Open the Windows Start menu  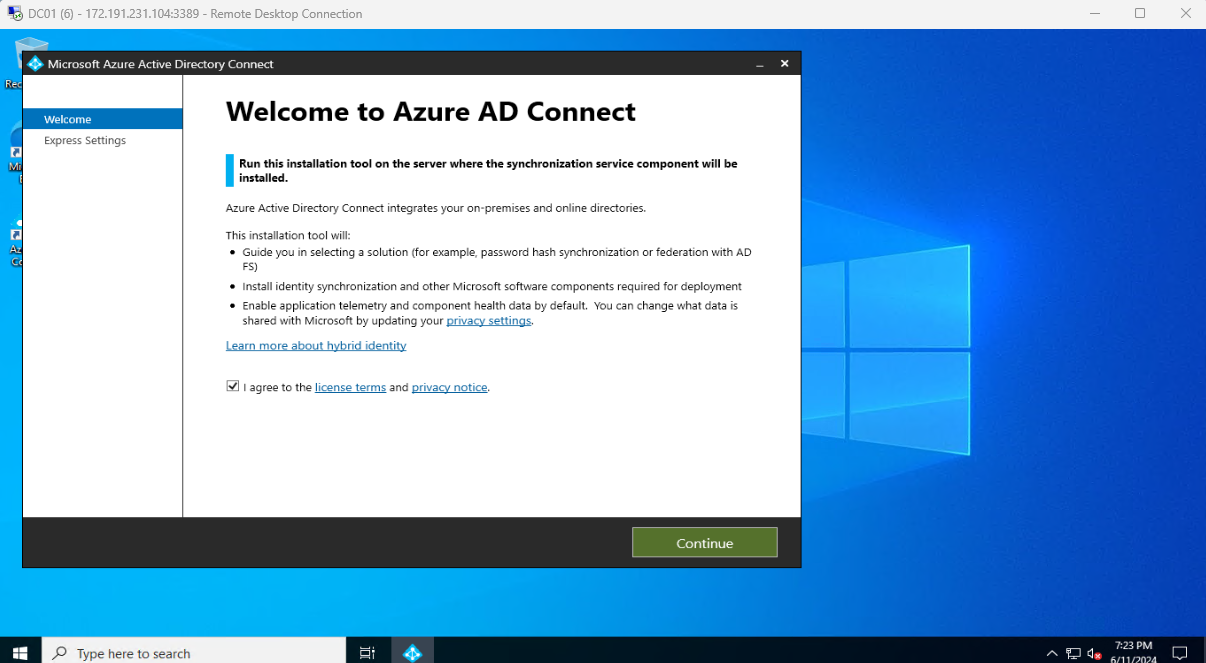click(20, 653)
